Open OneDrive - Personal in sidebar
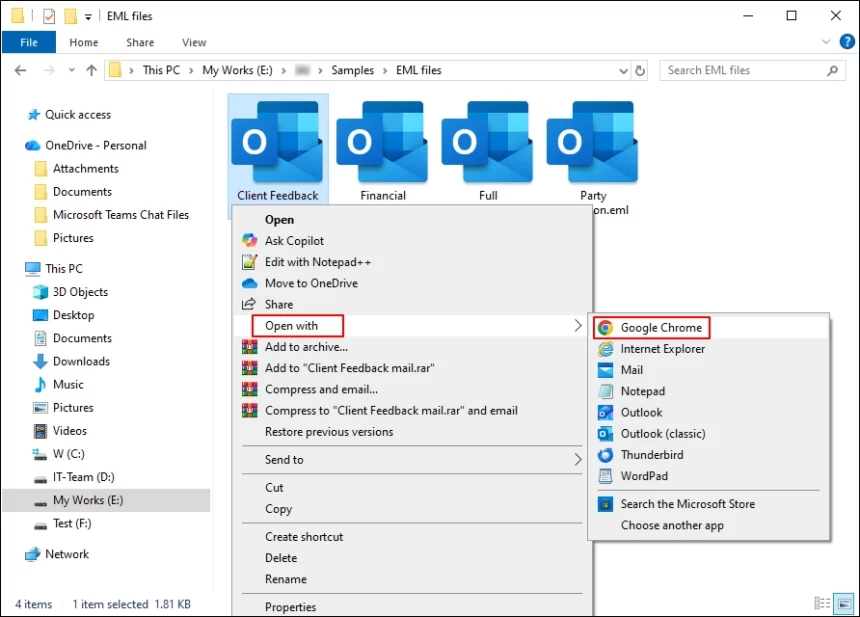Viewport: 860px width, 617px height. (x=95, y=145)
